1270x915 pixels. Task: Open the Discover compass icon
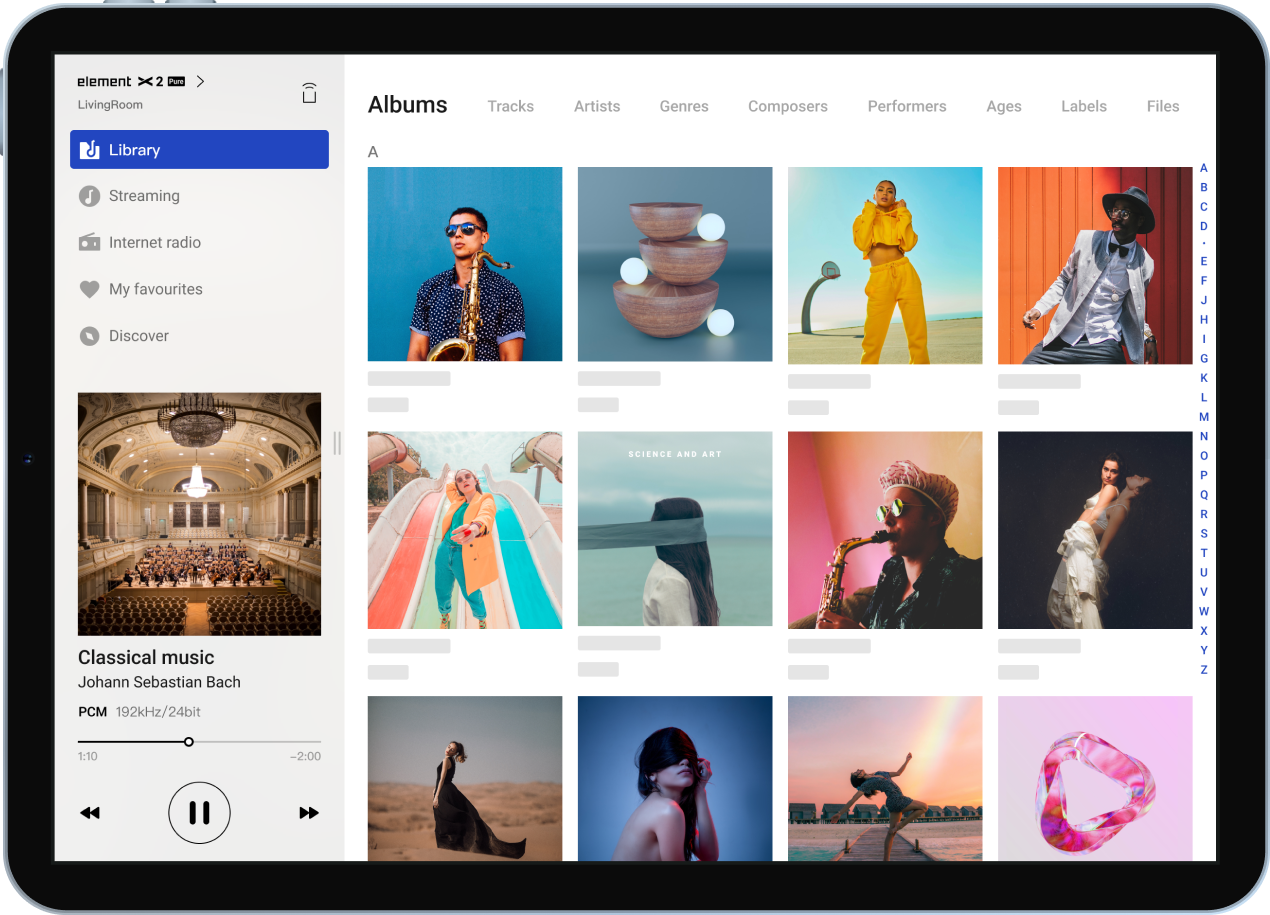point(90,336)
